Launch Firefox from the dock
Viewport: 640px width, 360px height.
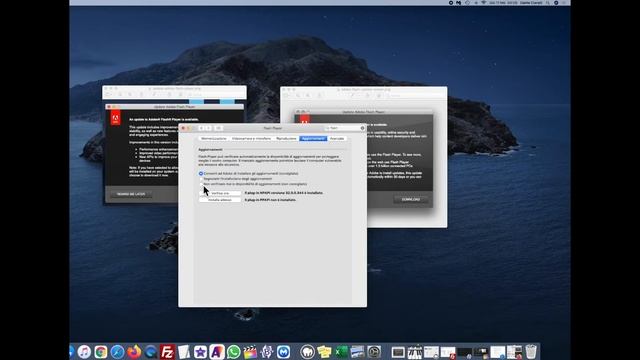(x=134, y=352)
